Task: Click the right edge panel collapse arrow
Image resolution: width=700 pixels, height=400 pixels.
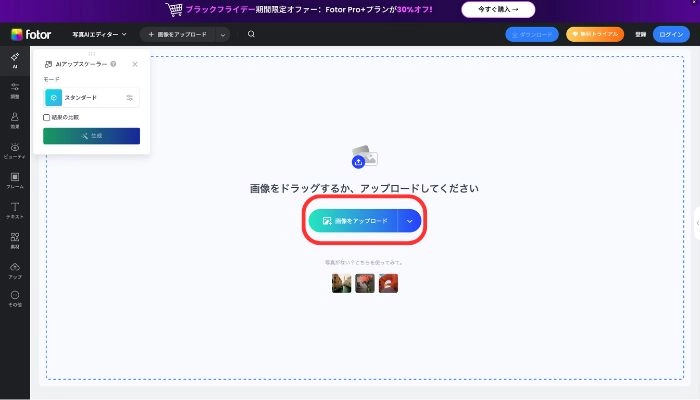Action: (697, 223)
